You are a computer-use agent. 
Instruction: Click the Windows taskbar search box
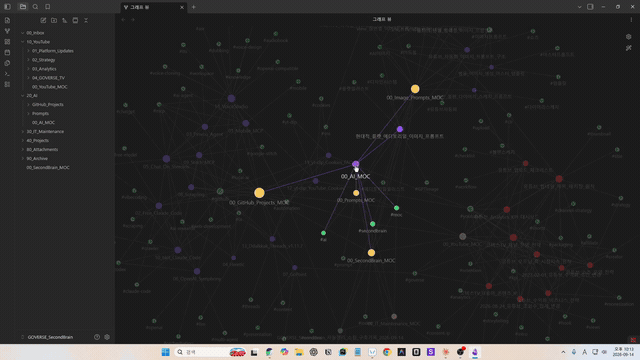pyautogui.click(x=211, y=352)
